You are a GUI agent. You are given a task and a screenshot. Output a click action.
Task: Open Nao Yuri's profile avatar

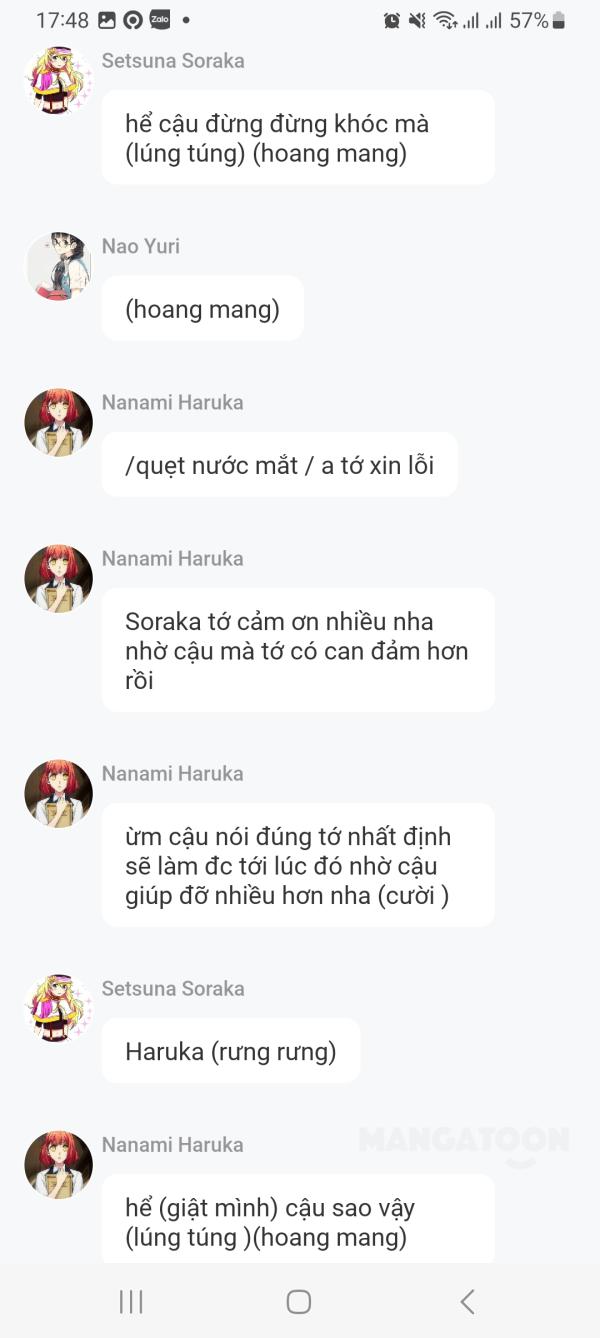pyautogui.click(x=58, y=267)
